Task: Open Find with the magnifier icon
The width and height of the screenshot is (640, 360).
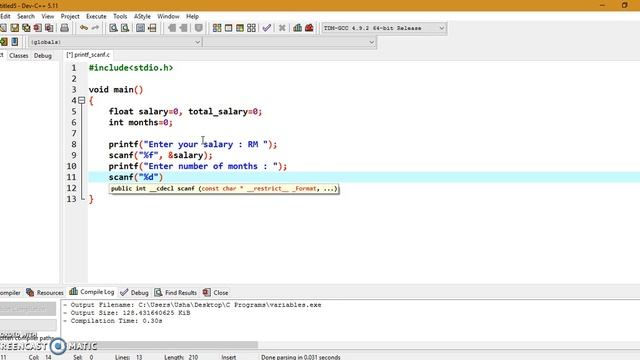Action: [113, 28]
